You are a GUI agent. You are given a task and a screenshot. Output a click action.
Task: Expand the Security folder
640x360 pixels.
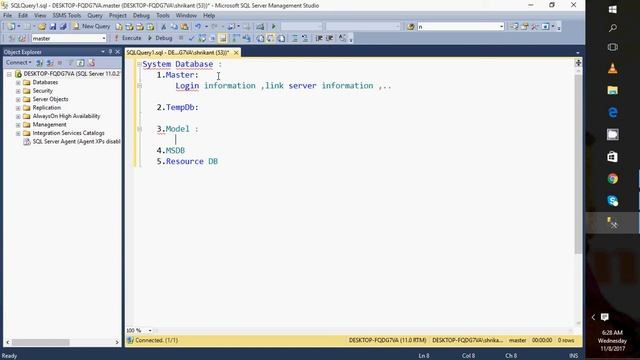[x=18, y=91]
